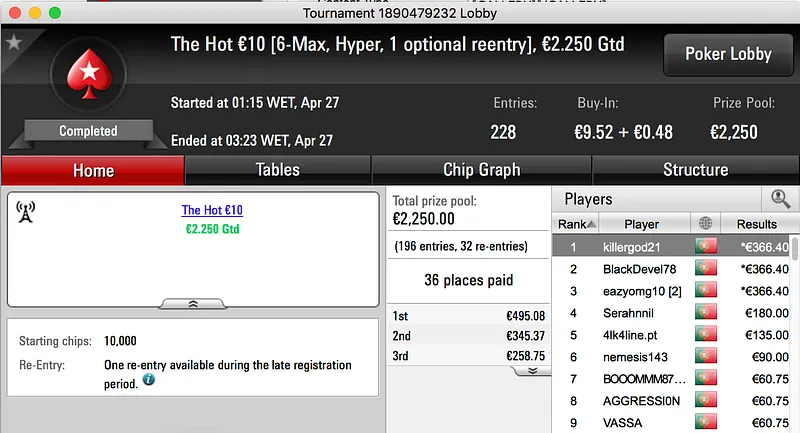Open the Chip Graph tab
The height and width of the screenshot is (433, 800).
point(481,170)
